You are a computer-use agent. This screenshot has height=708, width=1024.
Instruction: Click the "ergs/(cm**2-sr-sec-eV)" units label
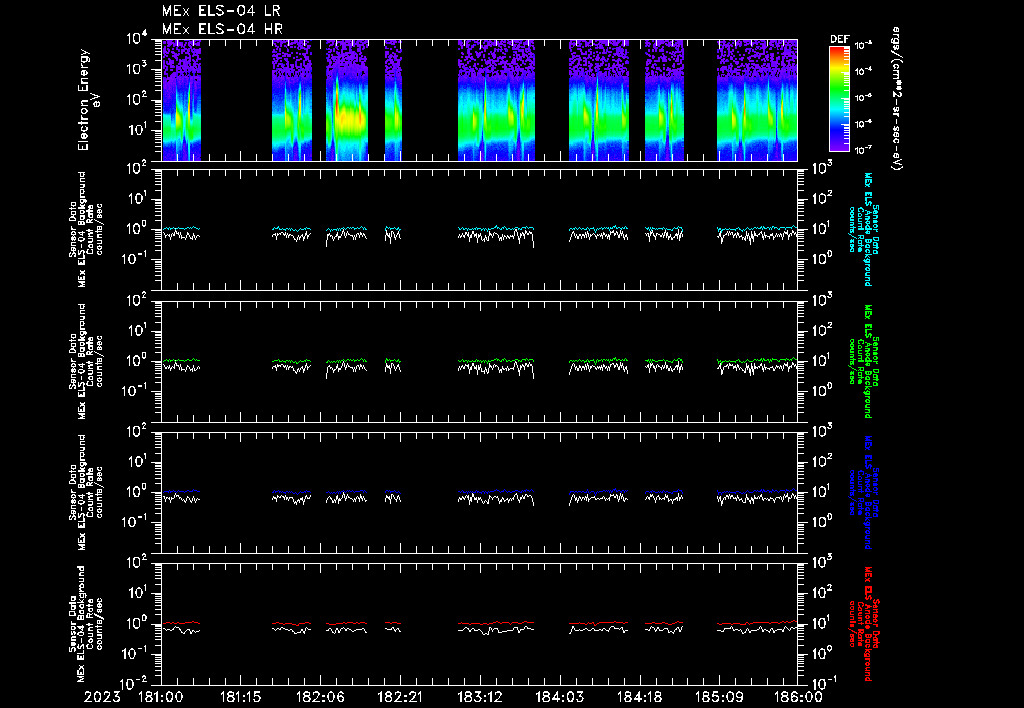click(897, 98)
